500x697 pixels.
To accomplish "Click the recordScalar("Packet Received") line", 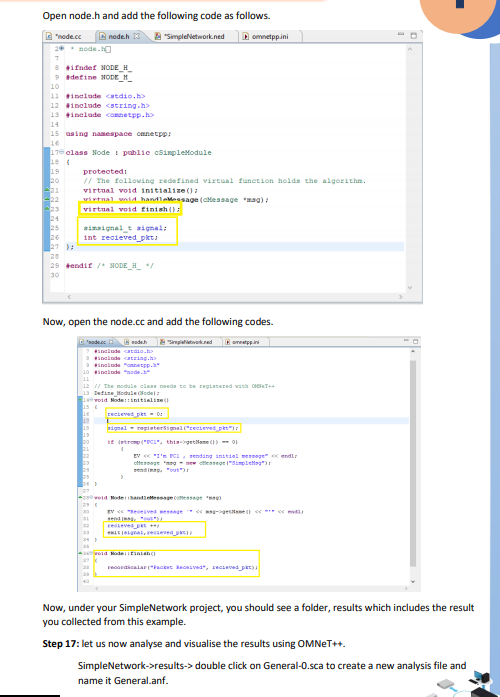I will point(182,567).
